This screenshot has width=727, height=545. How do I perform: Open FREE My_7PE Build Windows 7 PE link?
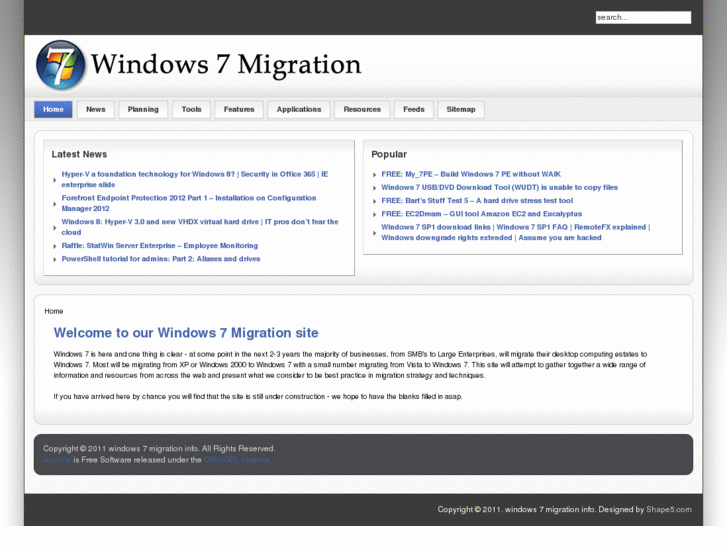pos(471,174)
